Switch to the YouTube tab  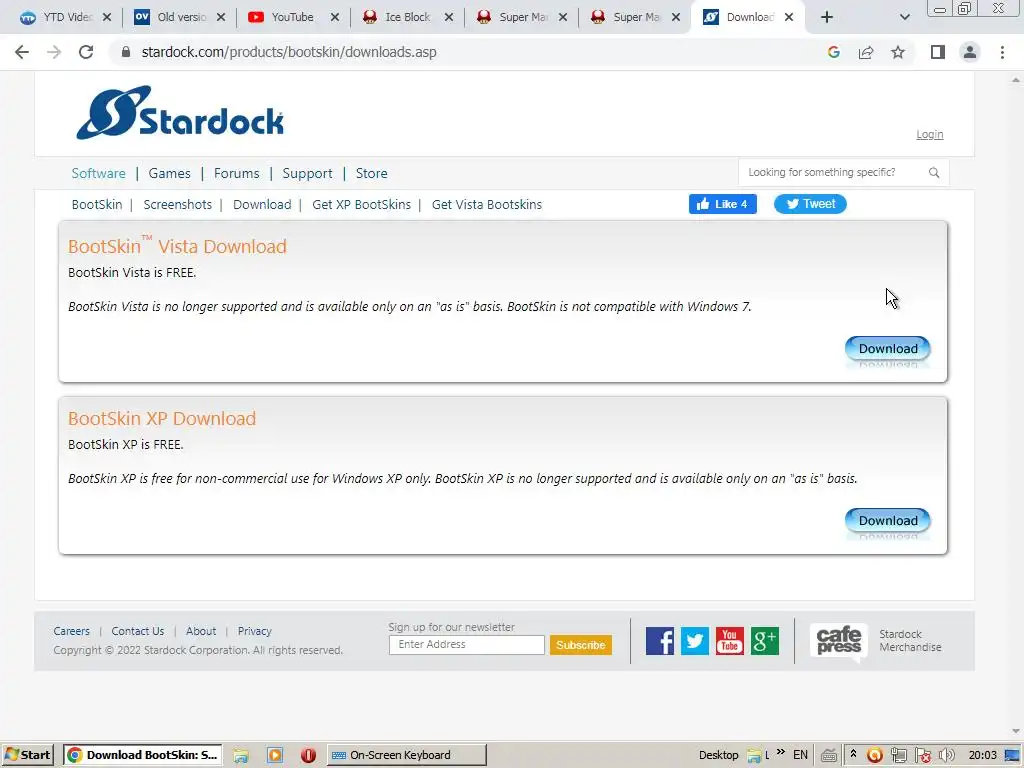[293, 17]
